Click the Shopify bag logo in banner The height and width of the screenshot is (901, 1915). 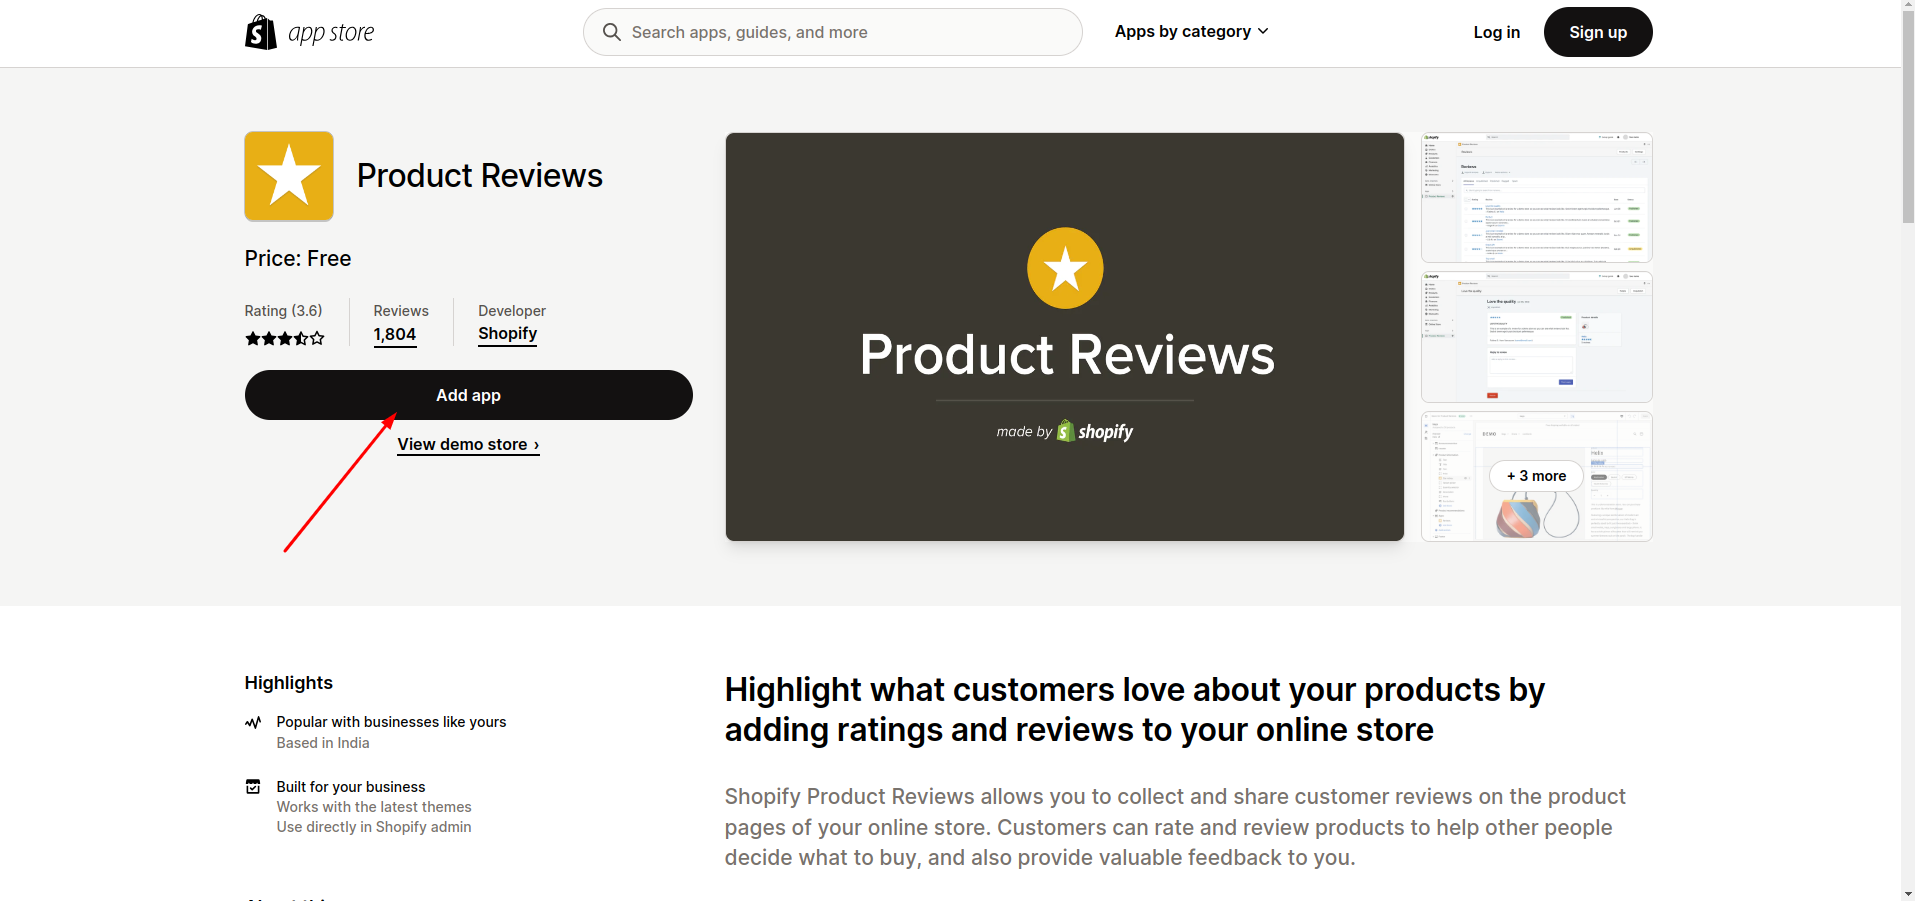click(x=1066, y=431)
